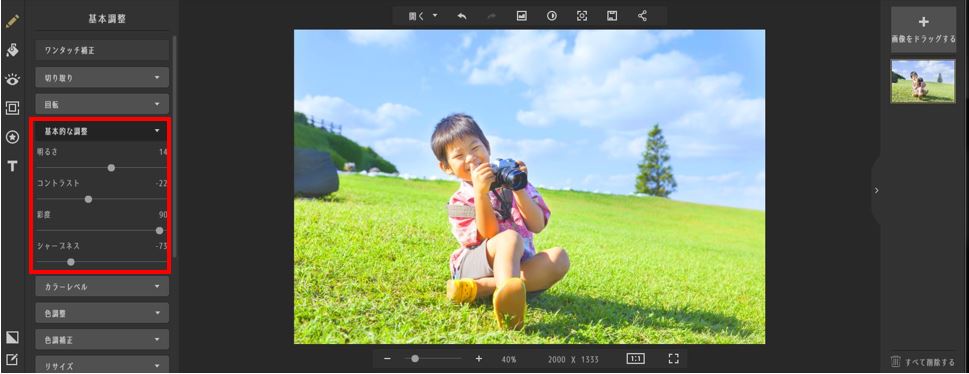Click the コントラスト slider handle
This screenshot has width=969, height=374.
tap(88, 199)
